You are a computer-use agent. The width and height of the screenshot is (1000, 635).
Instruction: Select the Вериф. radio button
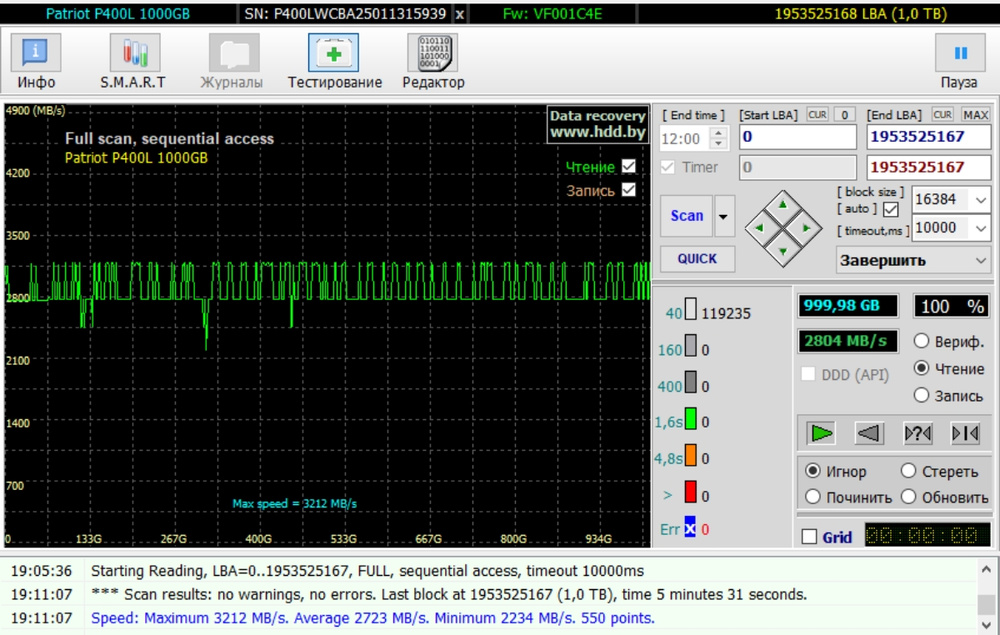[922, 341]
